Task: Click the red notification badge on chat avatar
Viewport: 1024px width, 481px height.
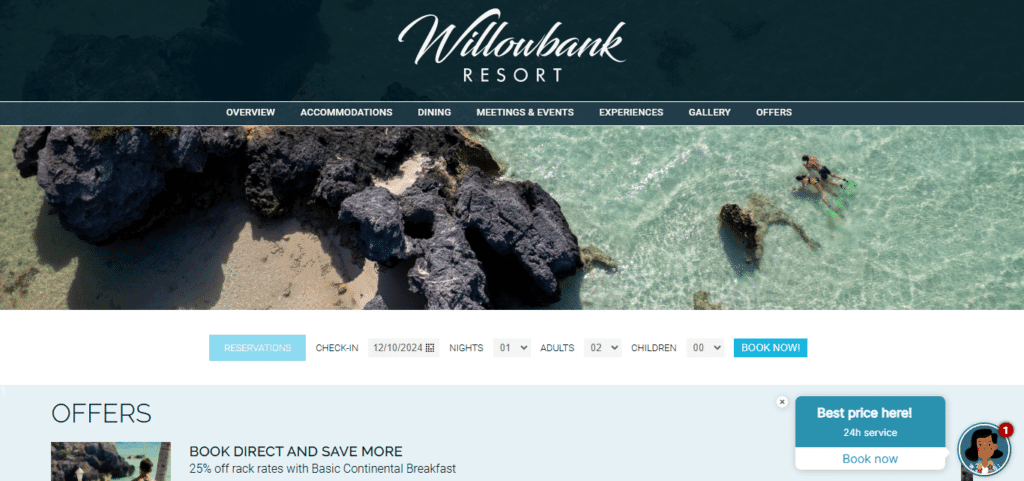Action: tap(1006, 430)
